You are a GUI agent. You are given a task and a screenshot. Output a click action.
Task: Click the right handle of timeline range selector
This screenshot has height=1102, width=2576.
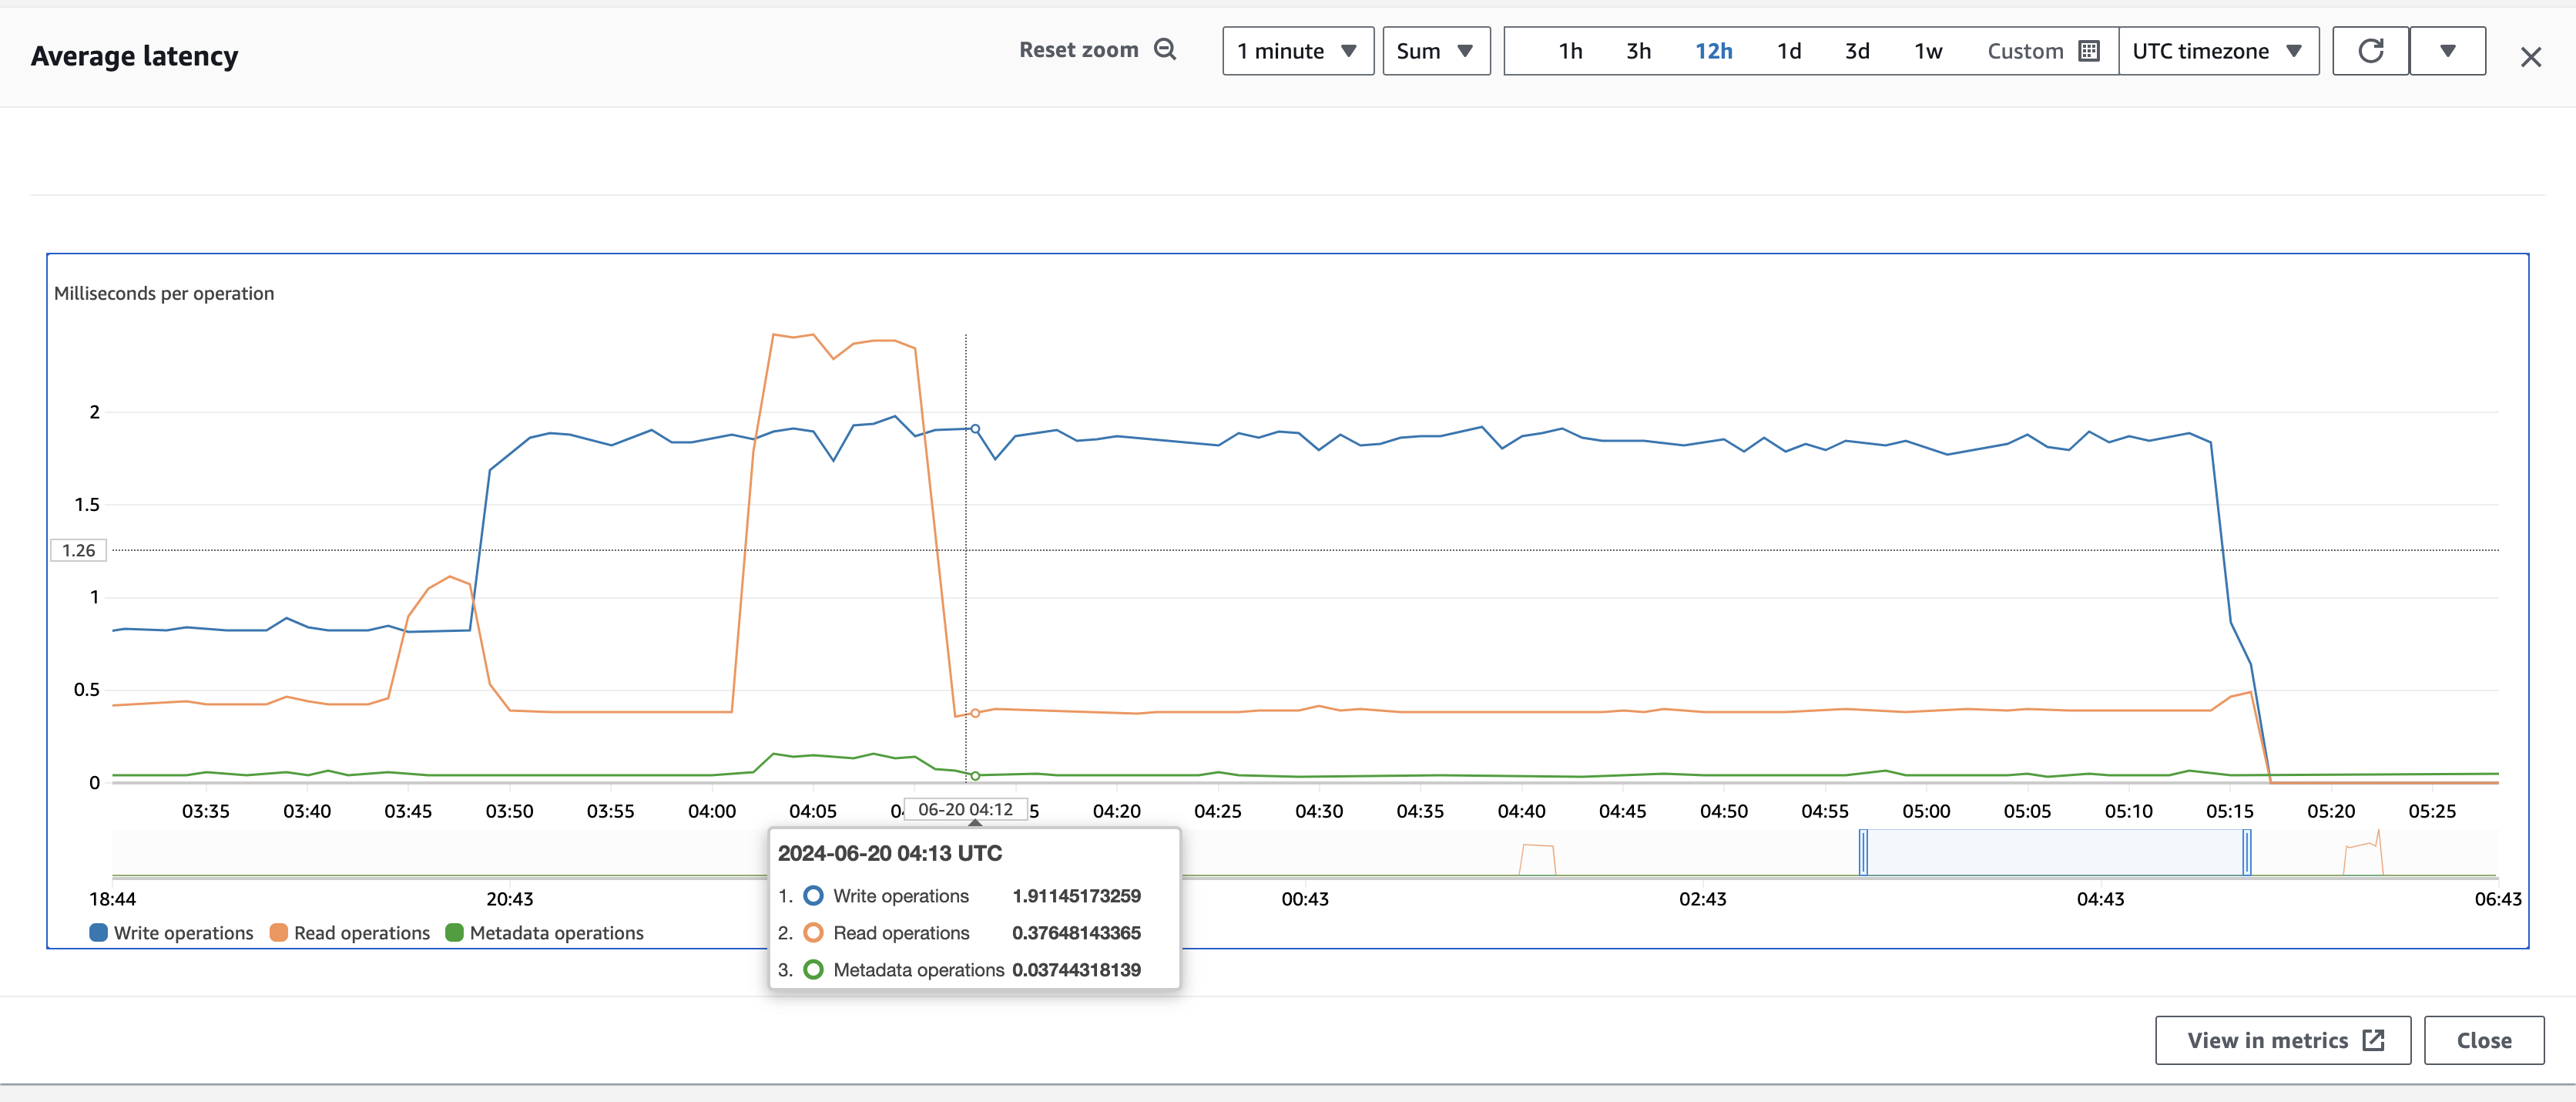[2247, 852]
